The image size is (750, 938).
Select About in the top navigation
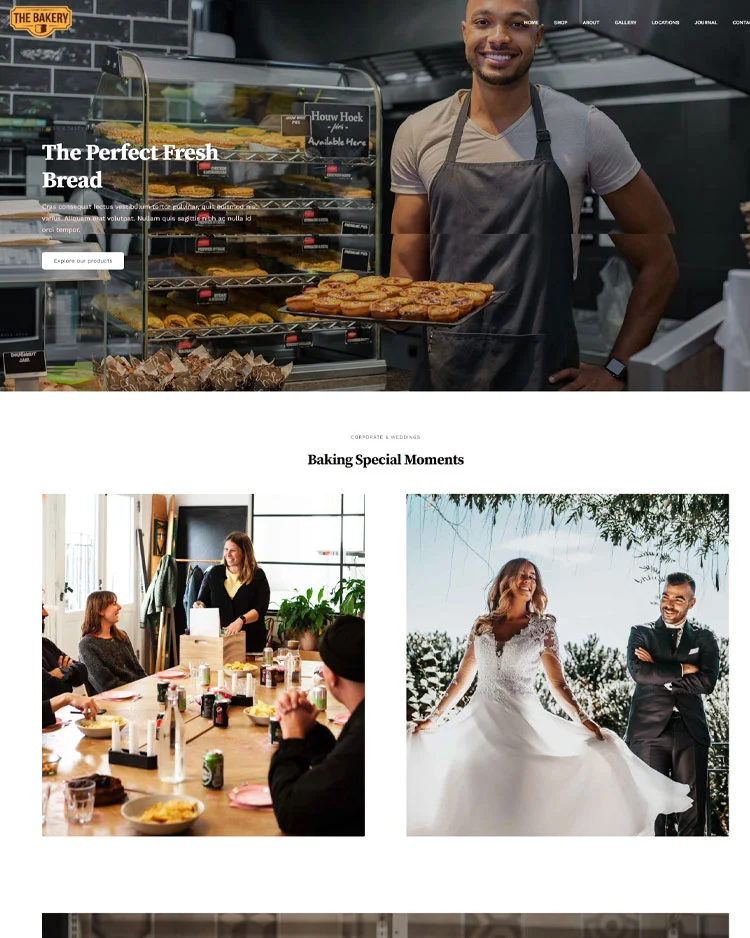pos(591,23)
